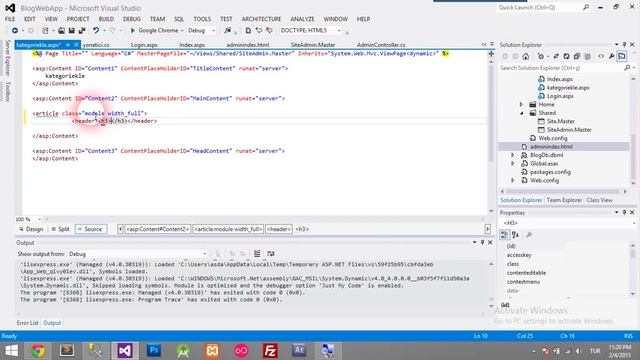Open the FILE menu
This screenshot has width=640, height=360.
[10, 19]
